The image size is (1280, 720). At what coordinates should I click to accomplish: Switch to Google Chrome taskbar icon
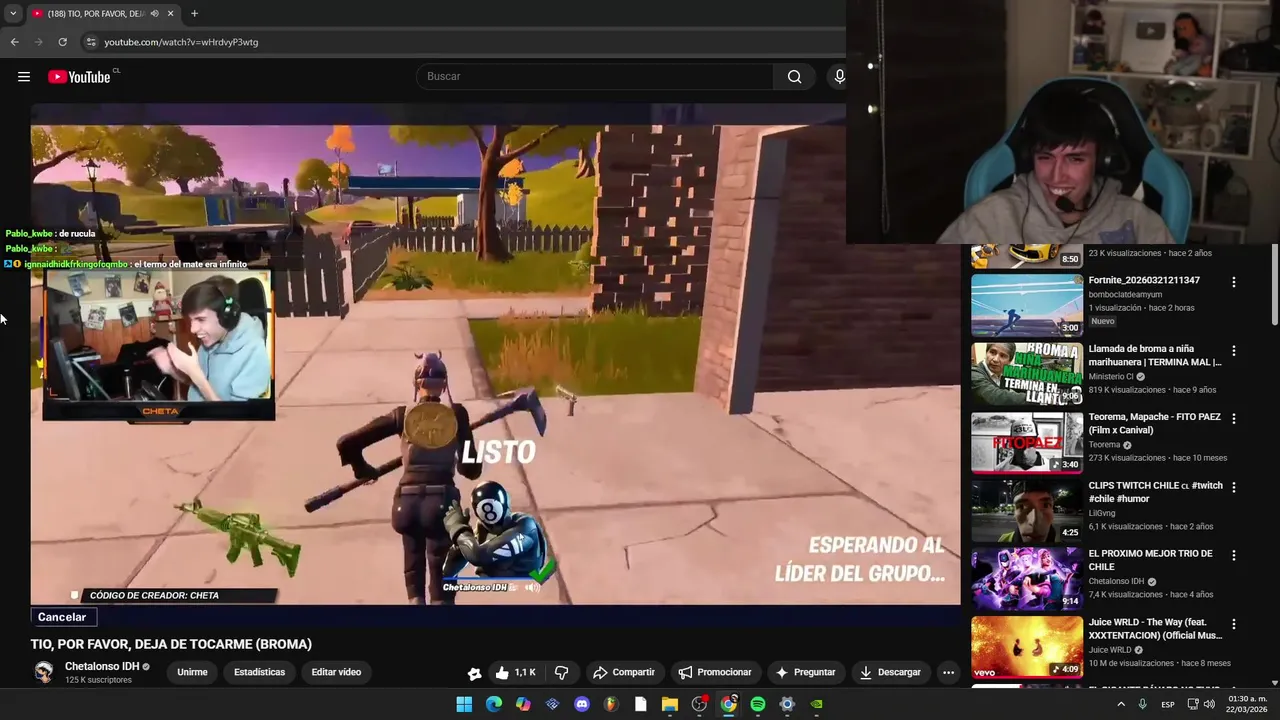(728, 704)
